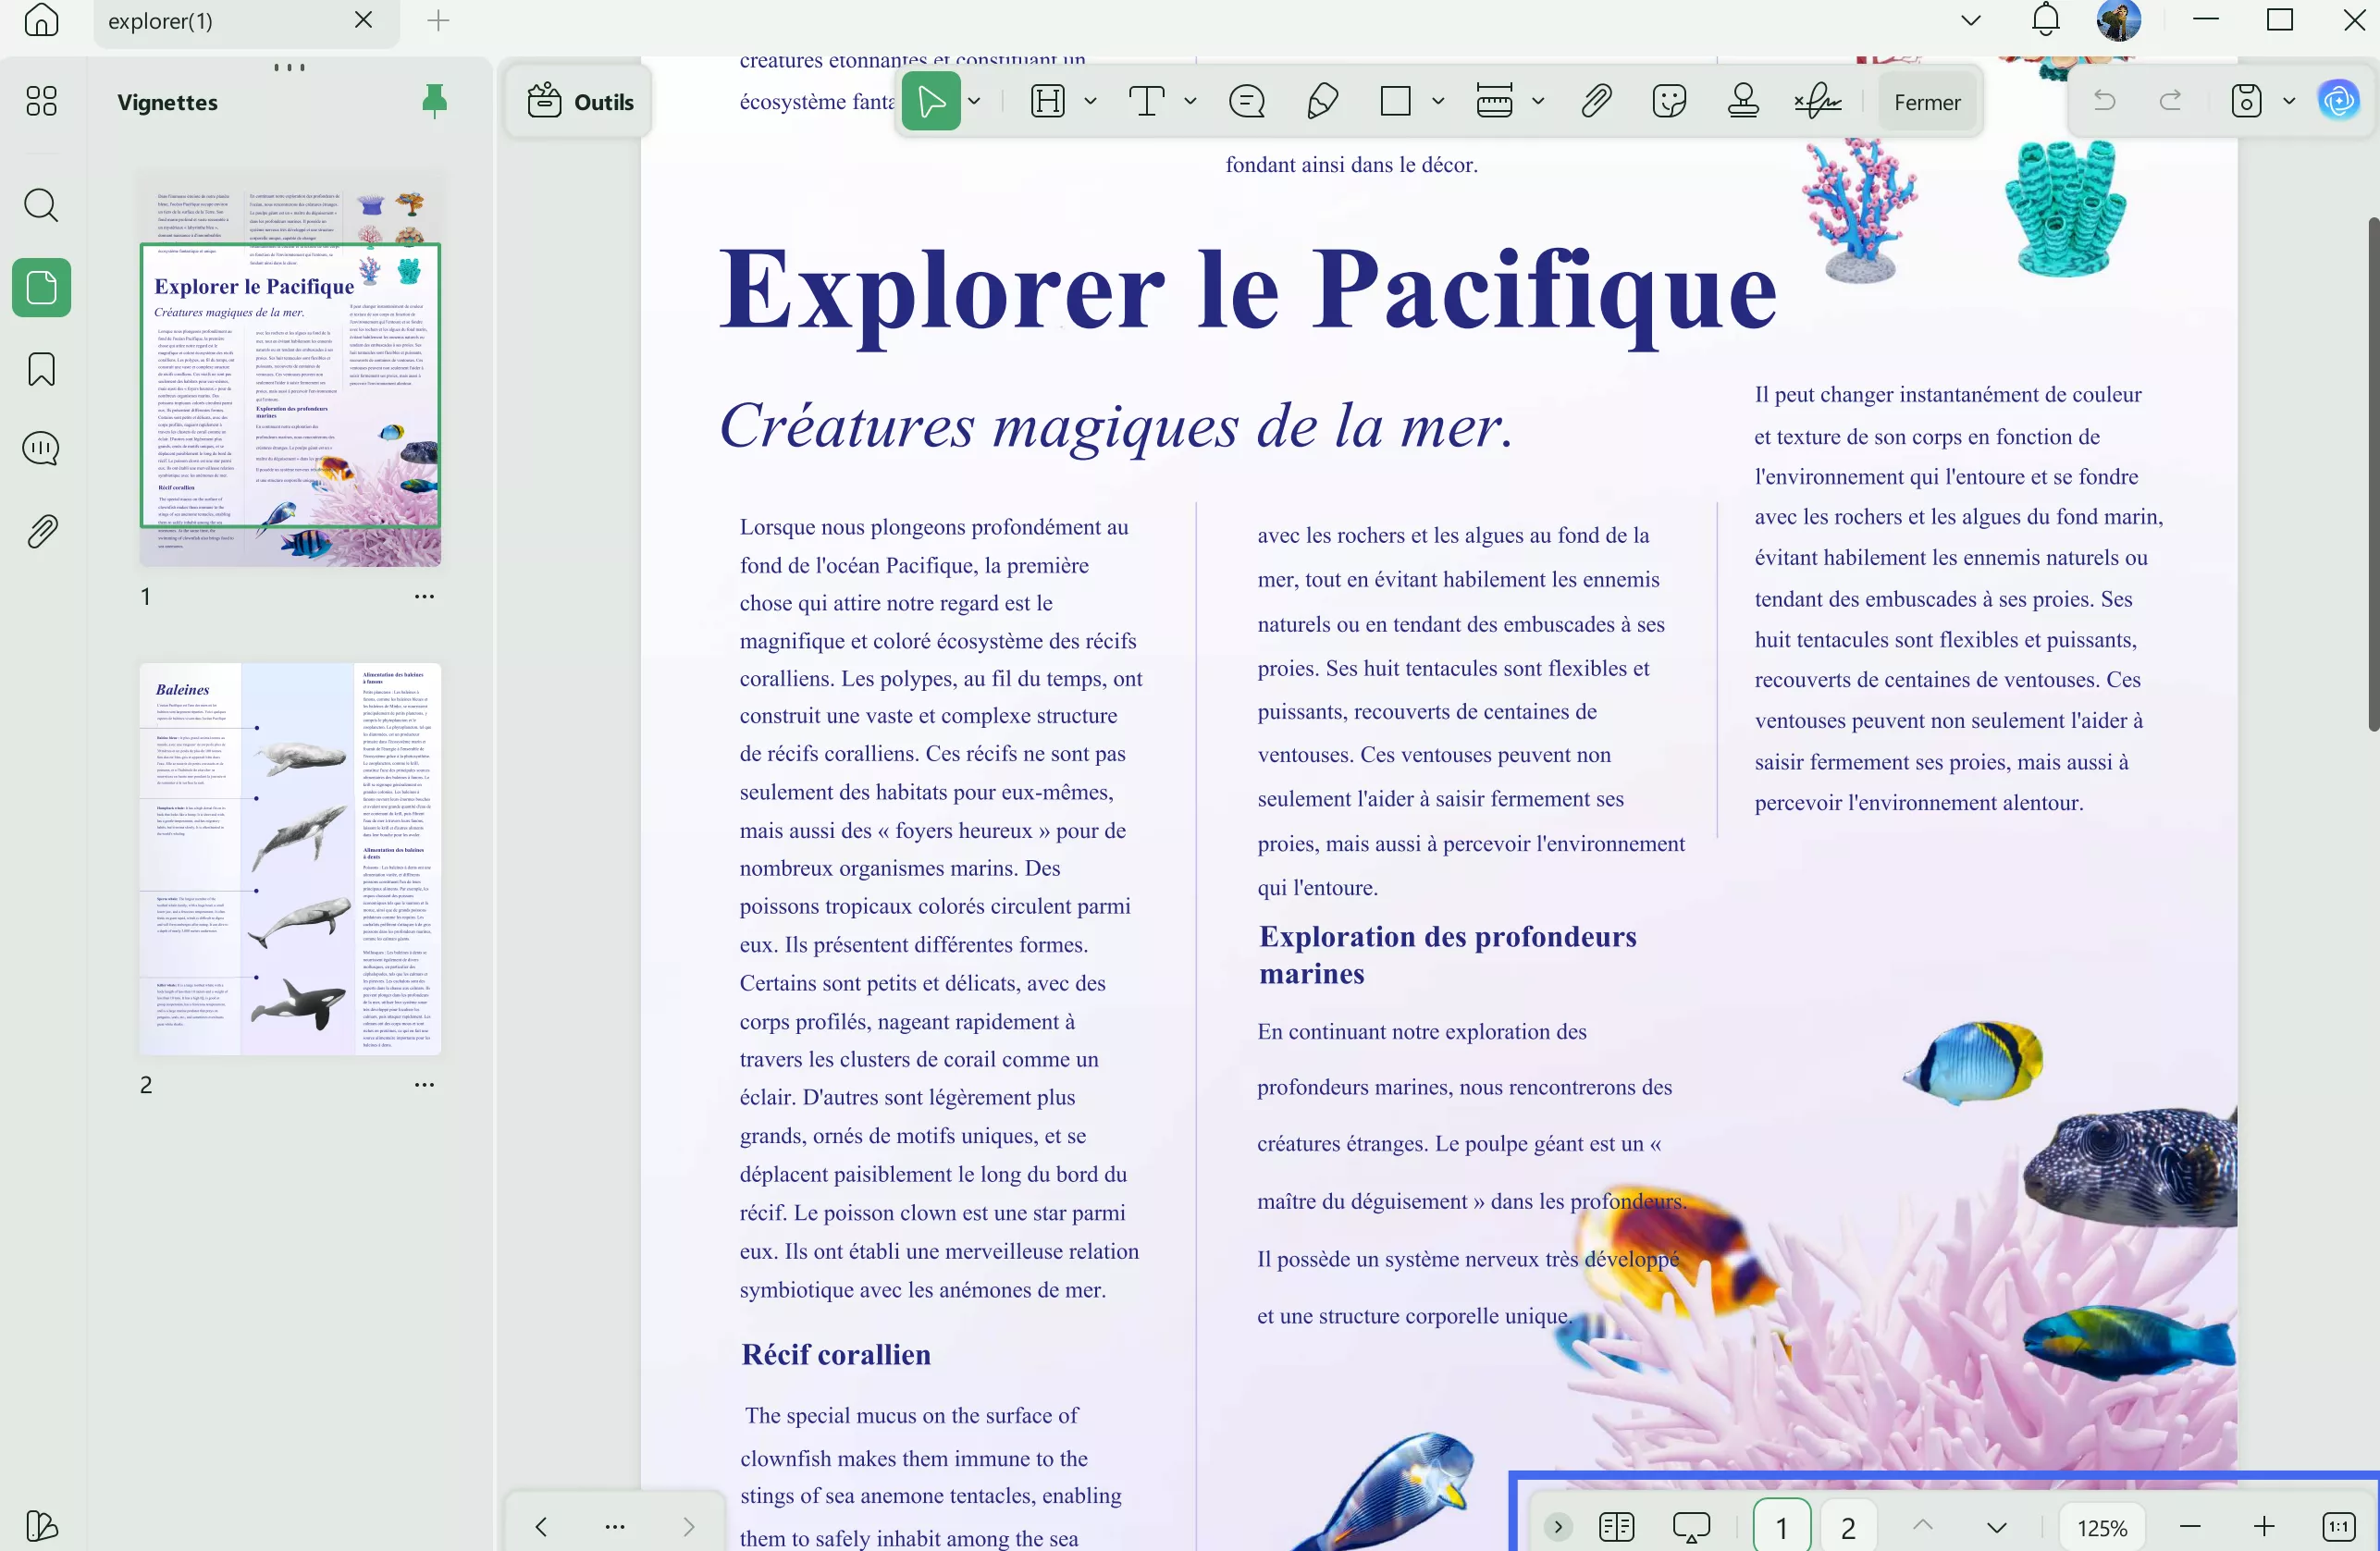Open the AI assistant
The height and width of the screenshot is (1551, 2380).
click(x=2340, y=100)
